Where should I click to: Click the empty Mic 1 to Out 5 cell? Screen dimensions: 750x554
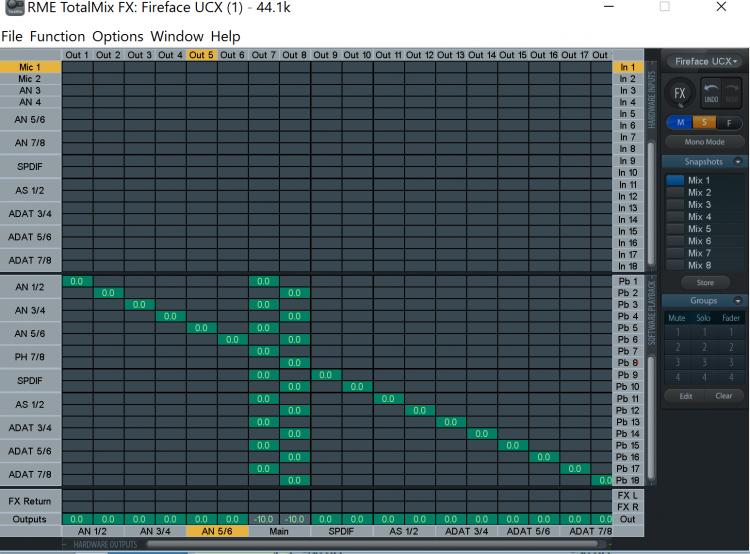coord(201,67)
